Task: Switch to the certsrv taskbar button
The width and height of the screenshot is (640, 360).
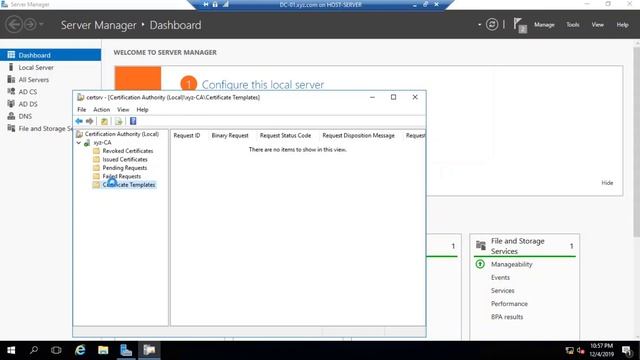Action: tap(149, 350)
